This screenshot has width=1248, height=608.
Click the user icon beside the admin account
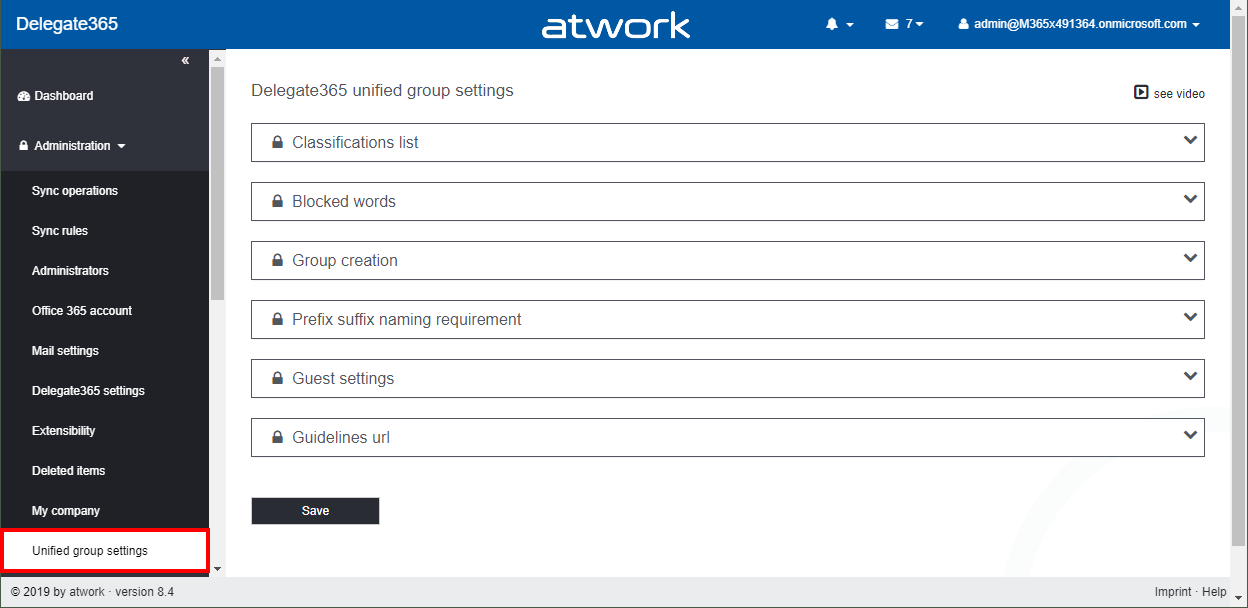964,24
